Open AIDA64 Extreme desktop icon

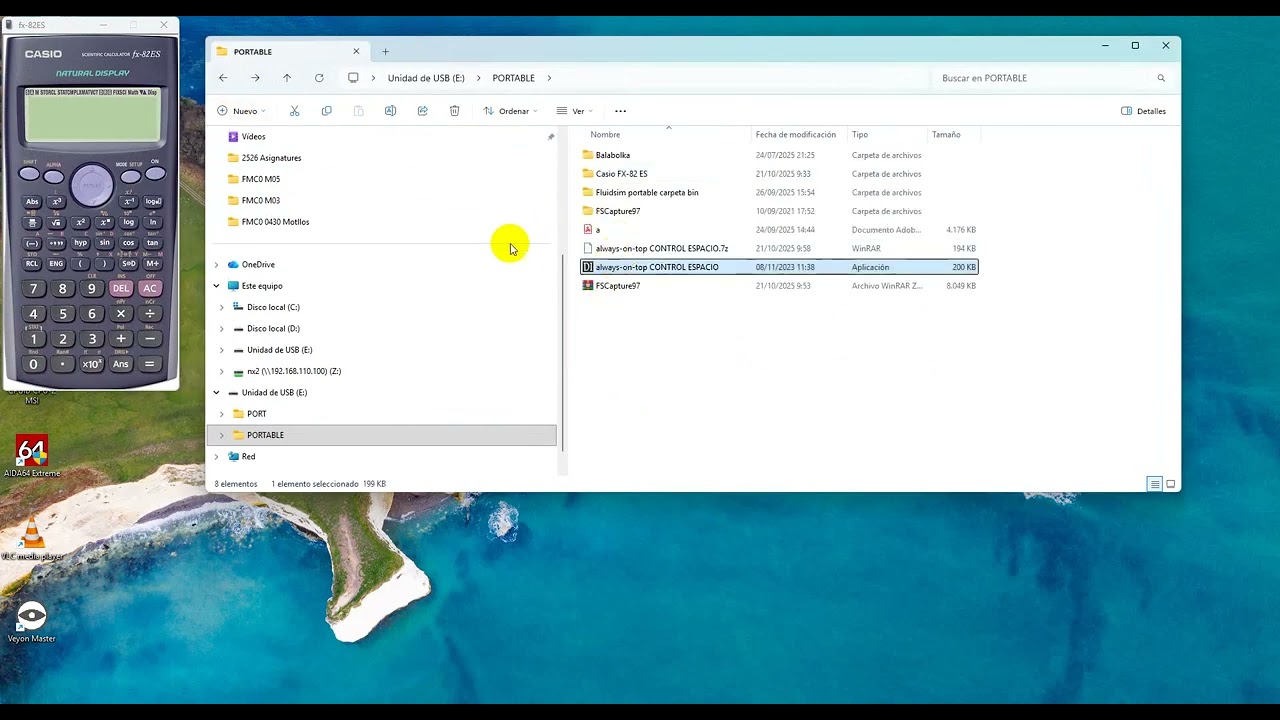pyautogui.click(x=32, y=456)
